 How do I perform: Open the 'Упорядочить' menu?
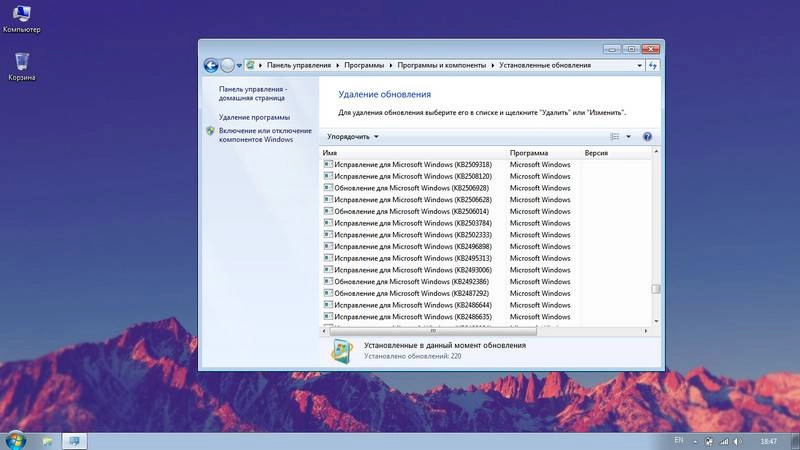point(353,137)
